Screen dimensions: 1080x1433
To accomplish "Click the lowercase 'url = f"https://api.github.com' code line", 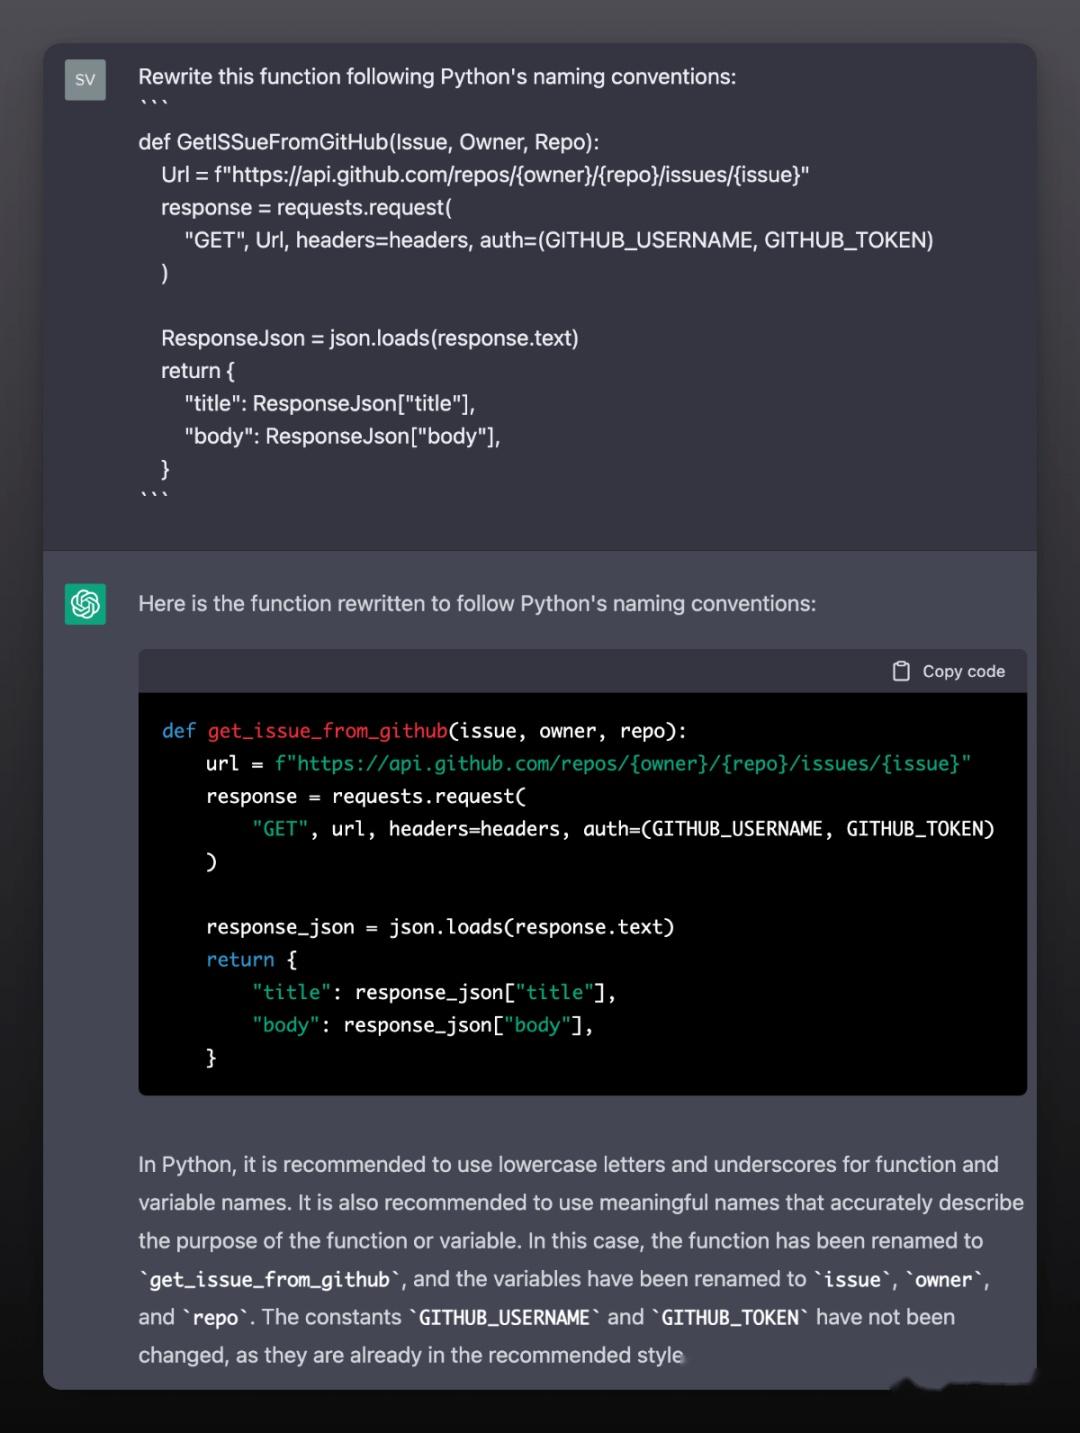I will (588, 764).
